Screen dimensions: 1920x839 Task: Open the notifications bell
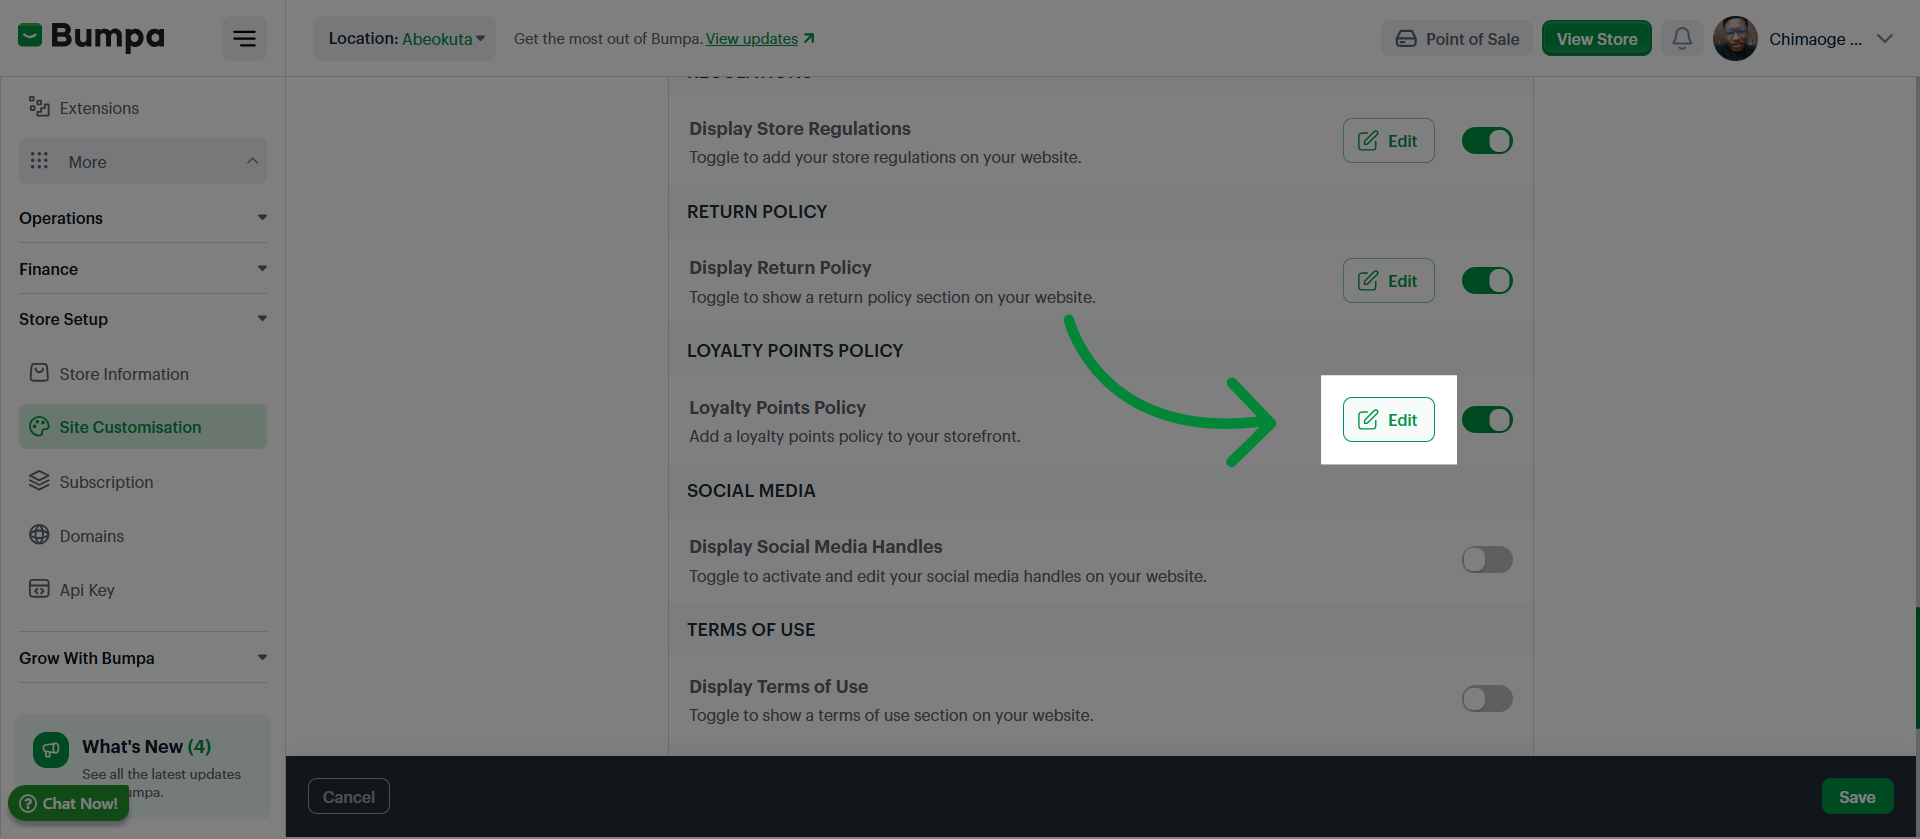pyautogui.click(x=1682, y=39)
